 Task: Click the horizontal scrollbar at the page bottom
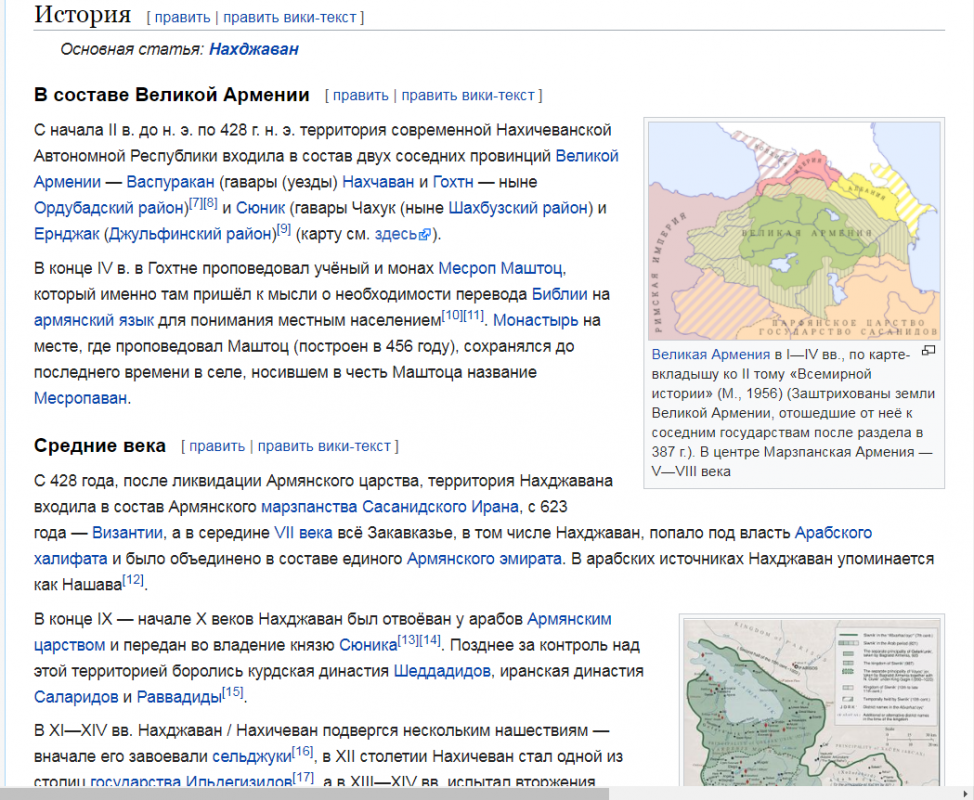tap(300, 793)
